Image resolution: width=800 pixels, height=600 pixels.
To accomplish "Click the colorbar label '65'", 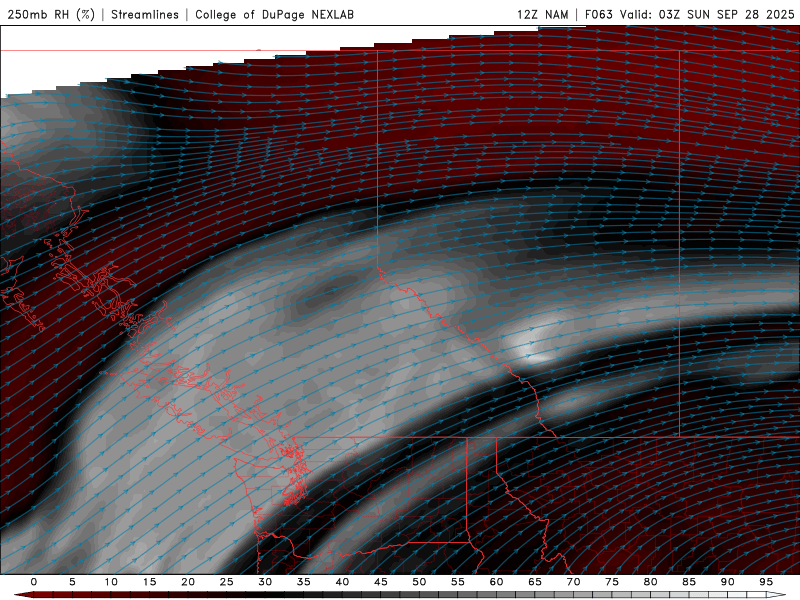I will [x=535, y=582].
